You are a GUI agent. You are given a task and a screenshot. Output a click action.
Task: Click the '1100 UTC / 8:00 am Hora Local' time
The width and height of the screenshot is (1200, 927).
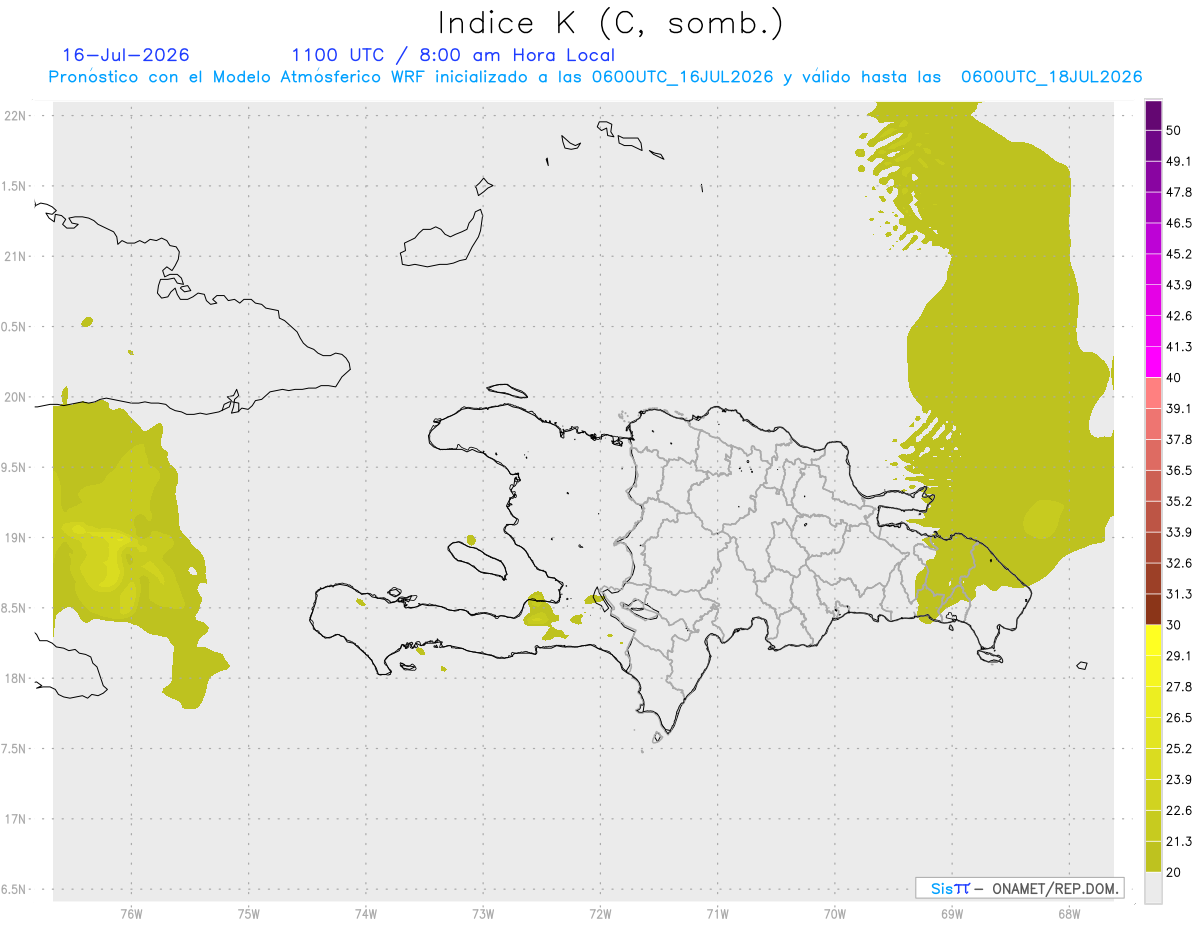[x=453, y=55]
